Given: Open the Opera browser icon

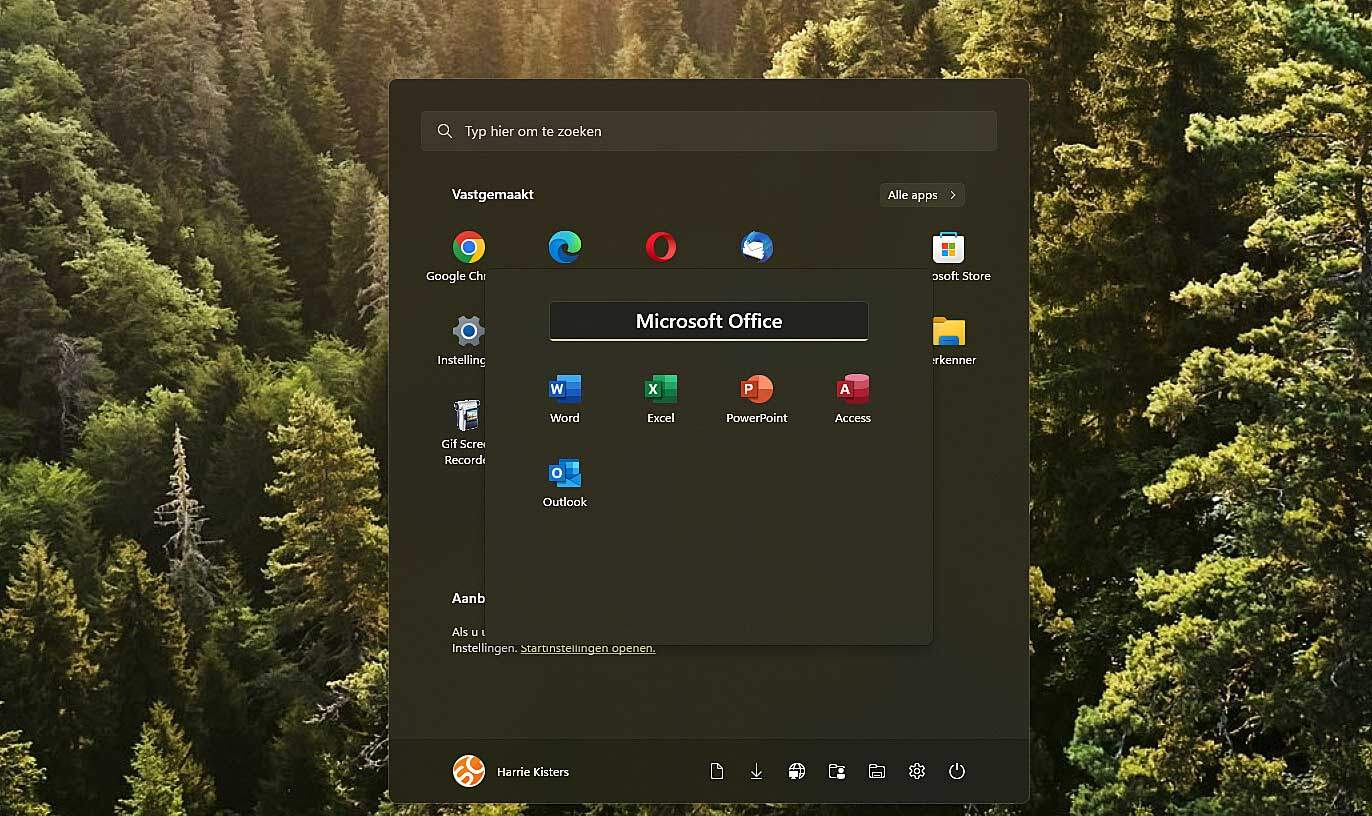Looking at the screenshot, I should (661, 247).
